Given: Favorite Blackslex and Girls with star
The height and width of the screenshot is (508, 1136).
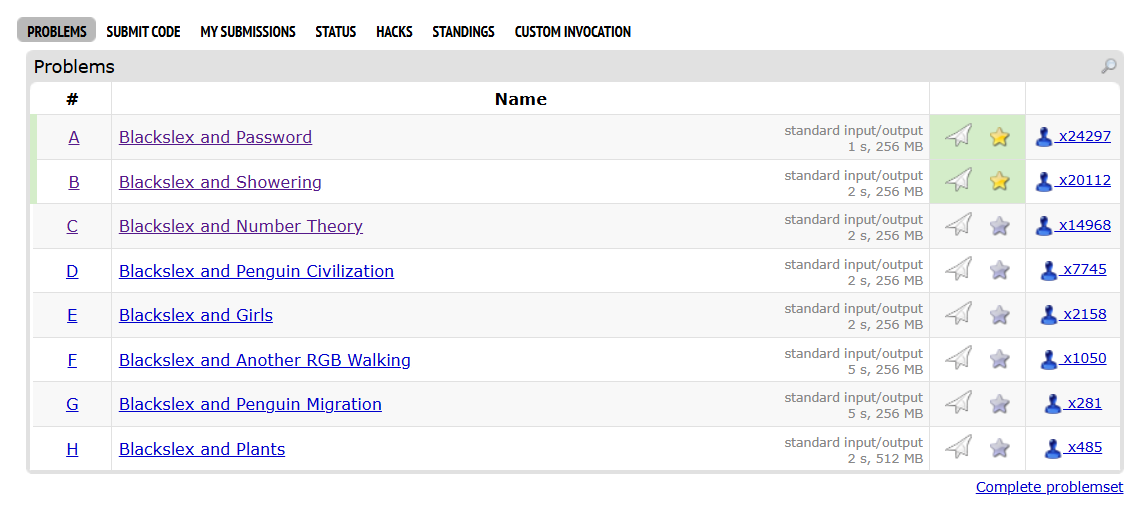Looking at the screenshot, I should (1000, 315).
